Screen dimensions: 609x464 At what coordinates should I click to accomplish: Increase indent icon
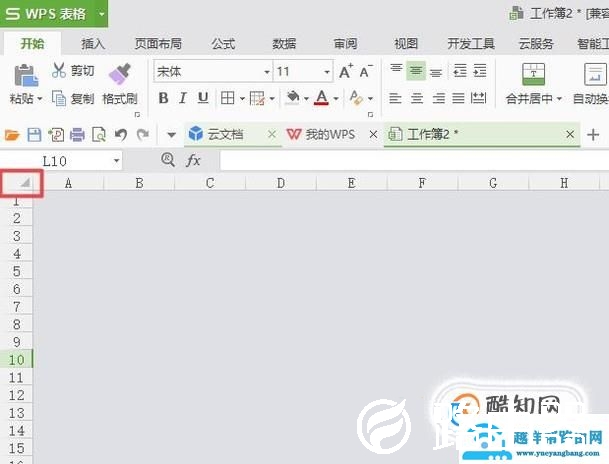[x=480, y=71]
